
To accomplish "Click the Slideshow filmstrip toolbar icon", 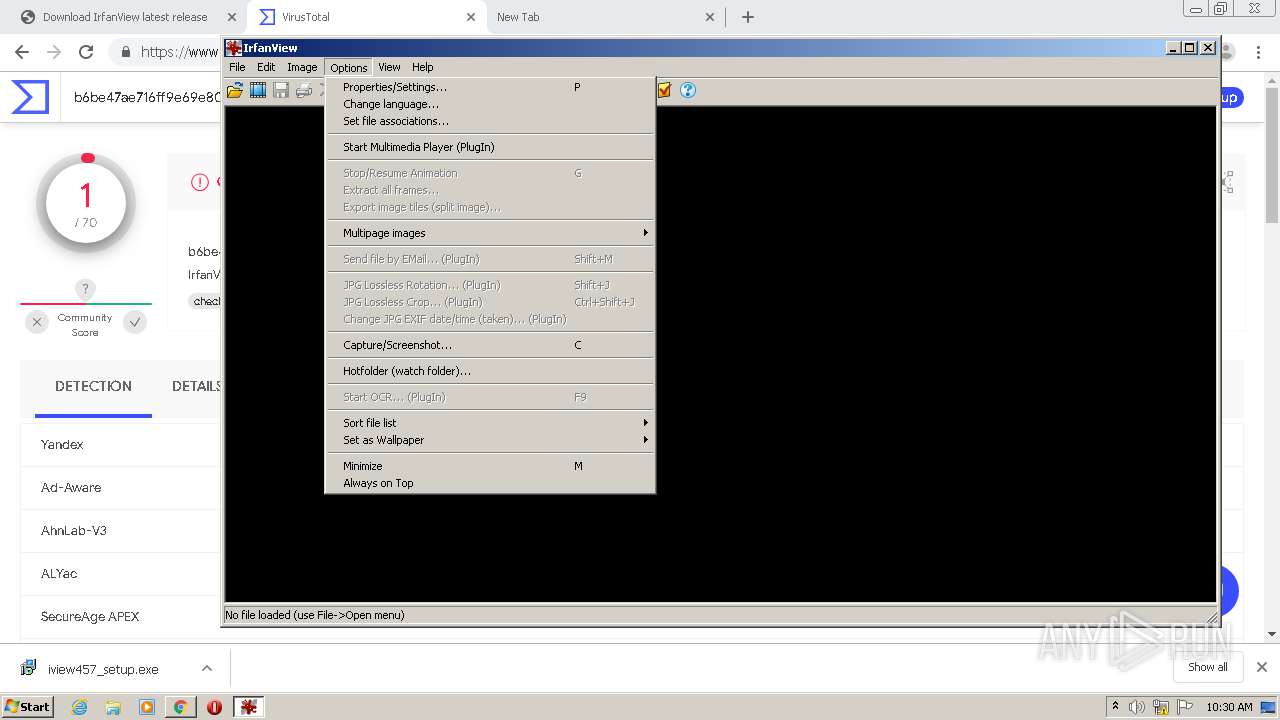I will [x=258, y=90].
